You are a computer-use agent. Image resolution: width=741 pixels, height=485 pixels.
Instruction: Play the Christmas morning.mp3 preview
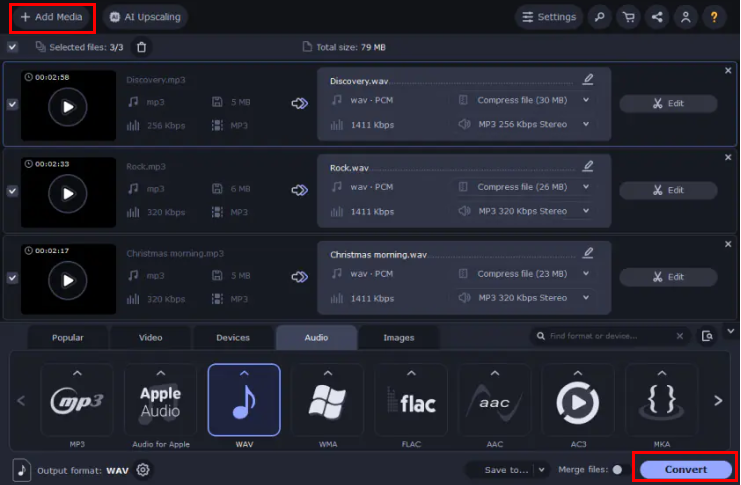pyautogui.click(x=68, y=281)
